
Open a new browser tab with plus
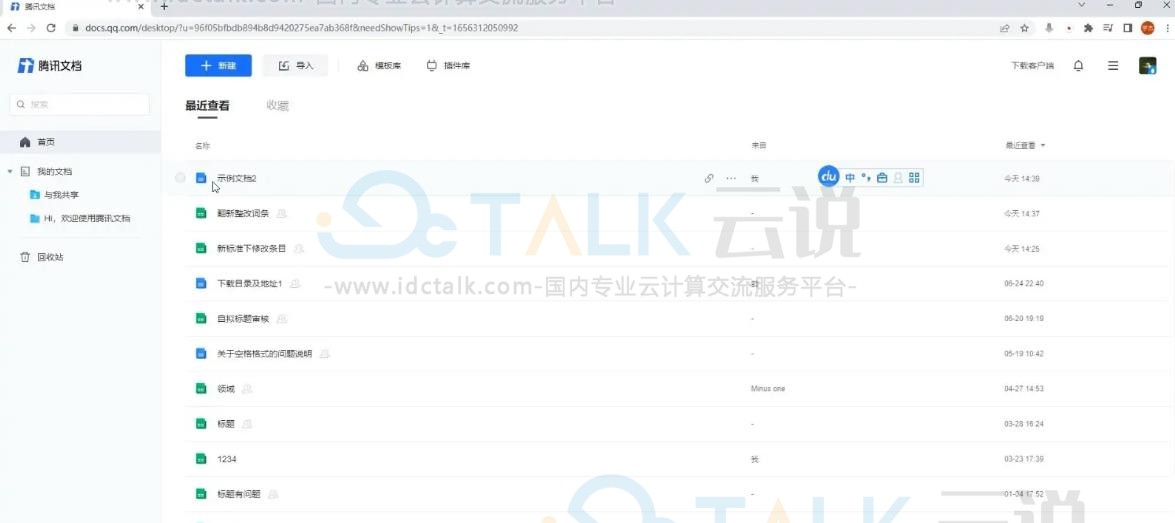click(x=164, y=6)
